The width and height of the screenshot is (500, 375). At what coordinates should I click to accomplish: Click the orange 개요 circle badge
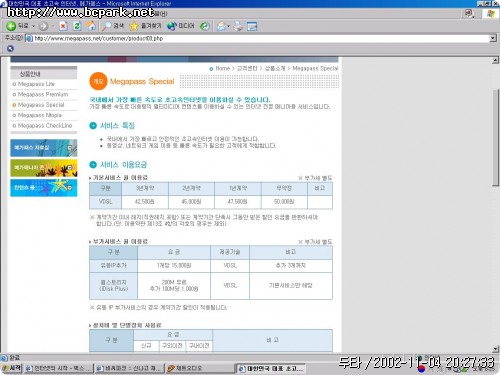(98, 81)
